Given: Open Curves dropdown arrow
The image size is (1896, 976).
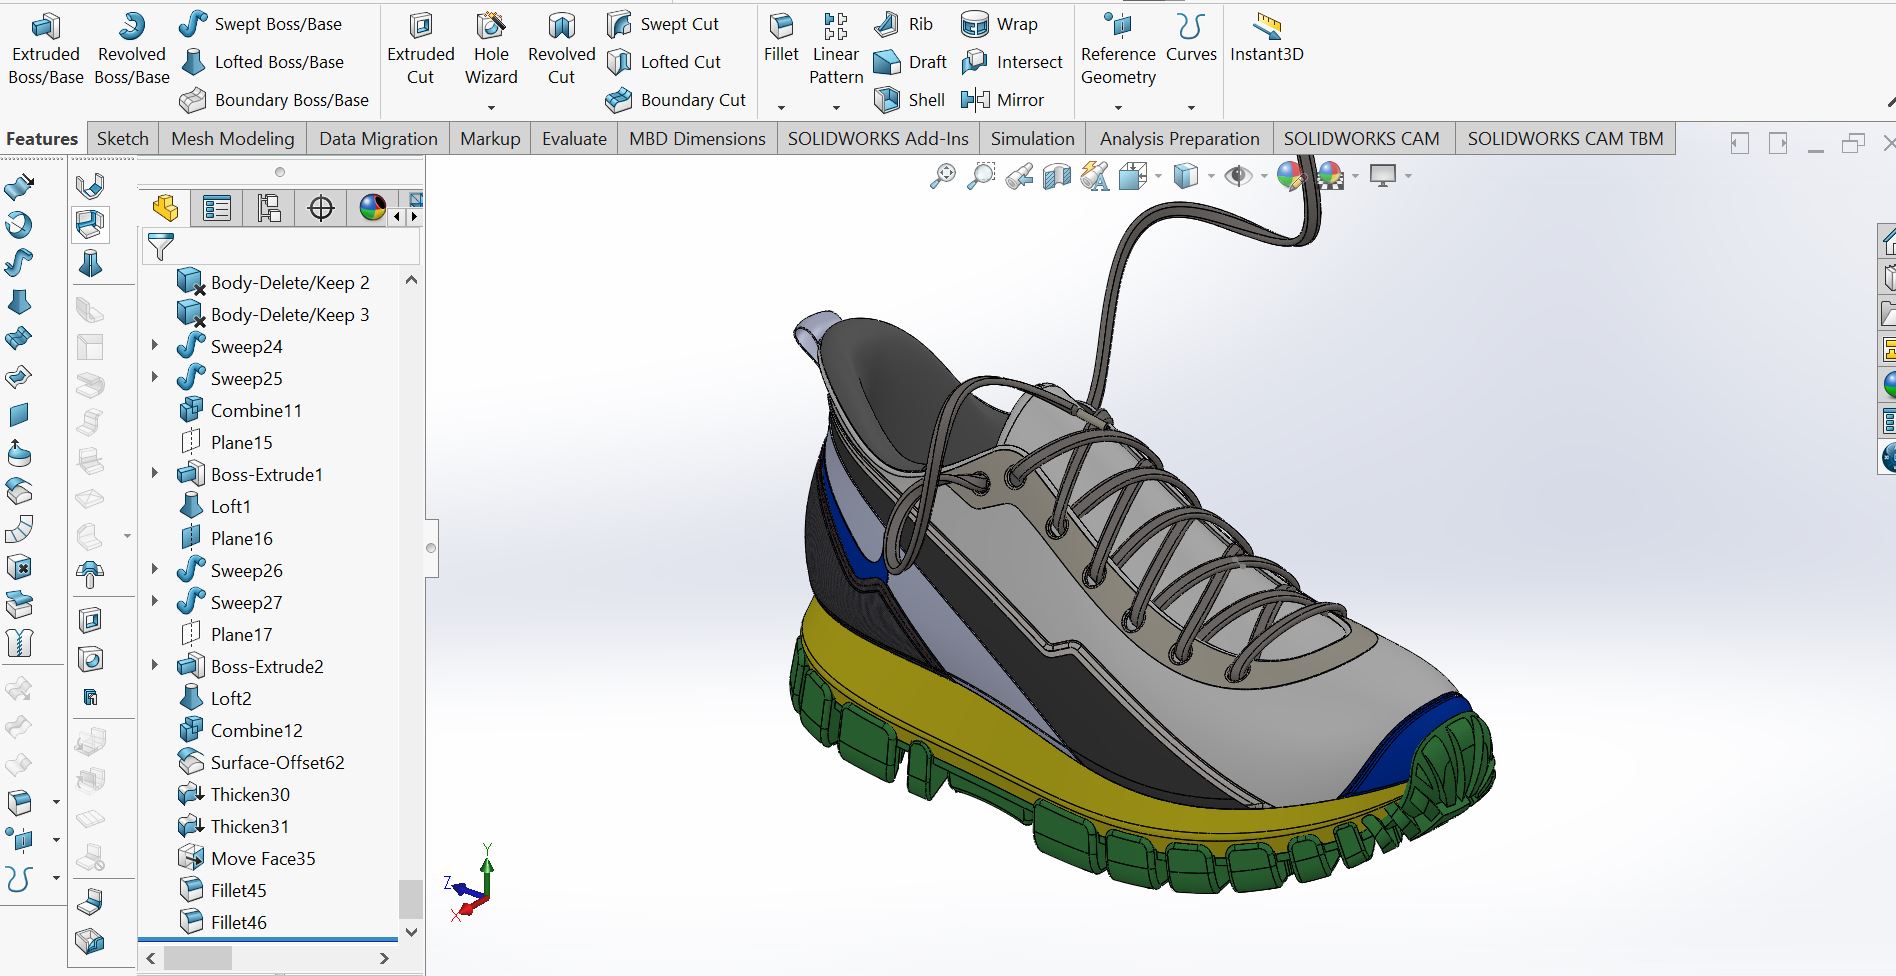Looking at the screenshot, I should point(1191,107).
